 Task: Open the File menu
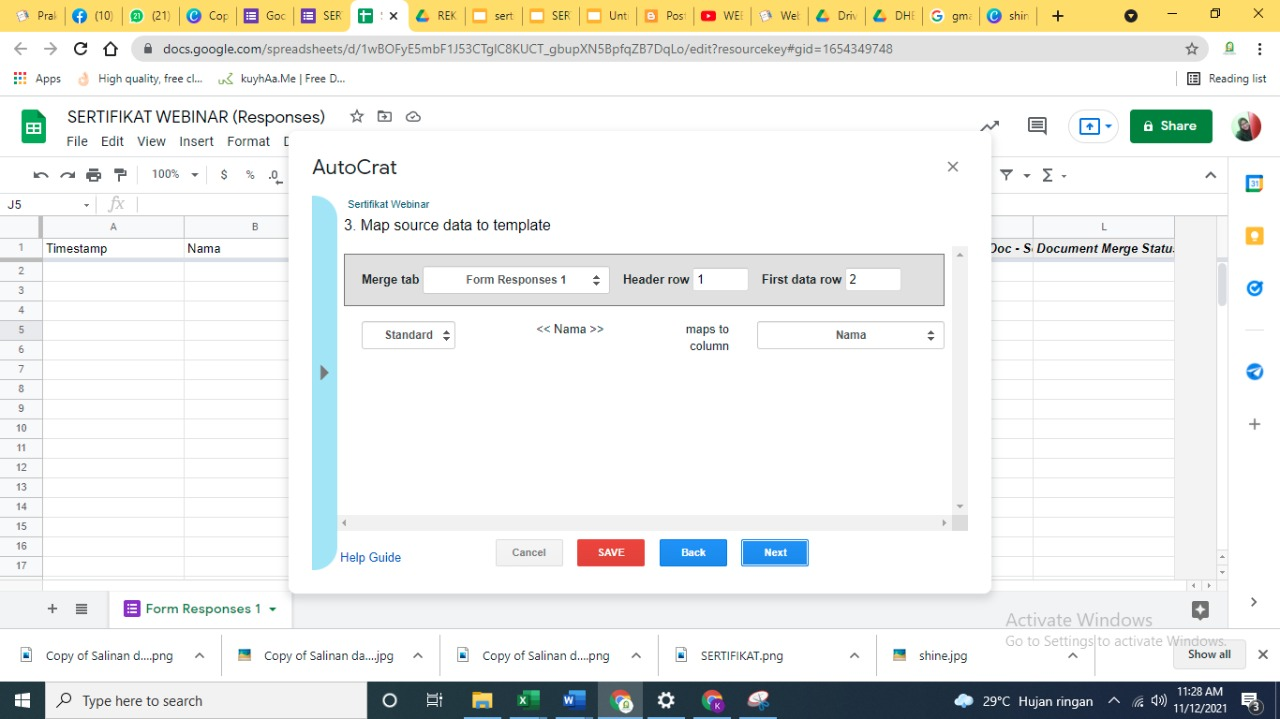pos(77,141)
